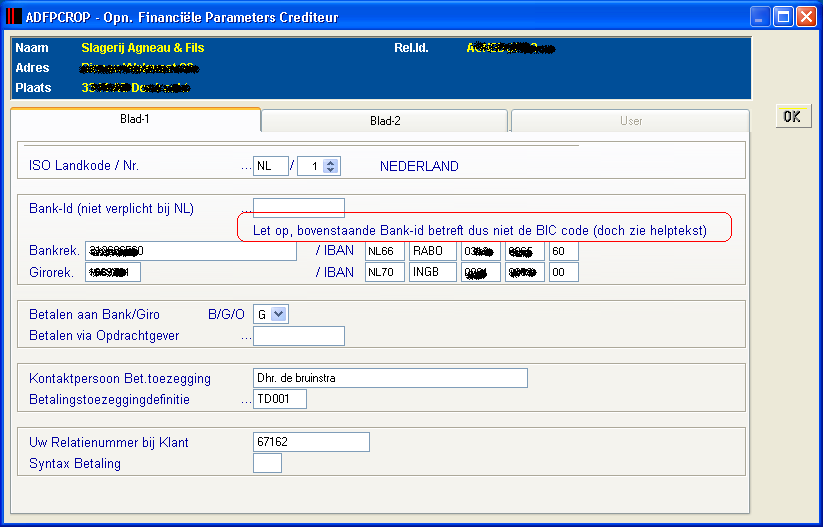Click the NEDERLAND country name text
Viewport: 823px width, 527px height.
(x=419, y=166)
